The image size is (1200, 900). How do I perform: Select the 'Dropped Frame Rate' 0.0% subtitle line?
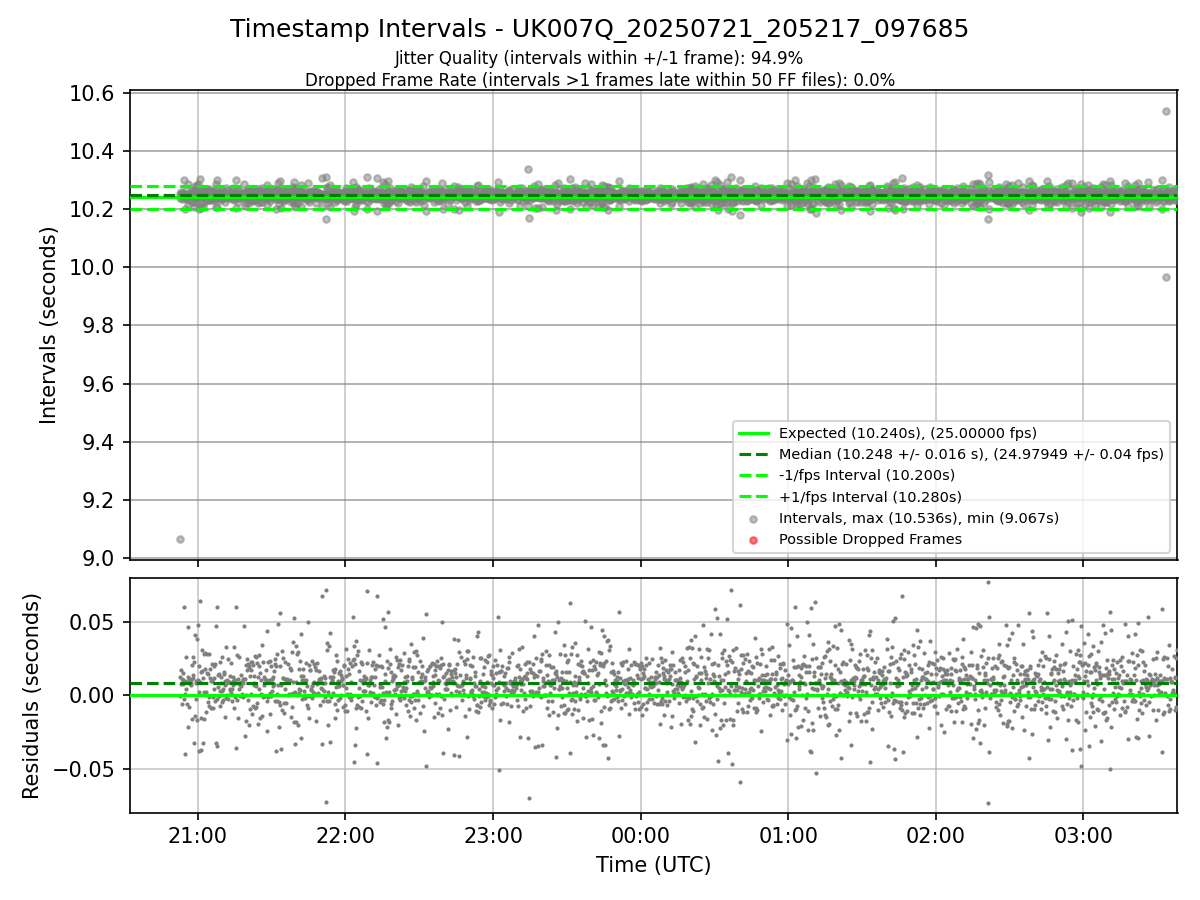coord(599,80)
